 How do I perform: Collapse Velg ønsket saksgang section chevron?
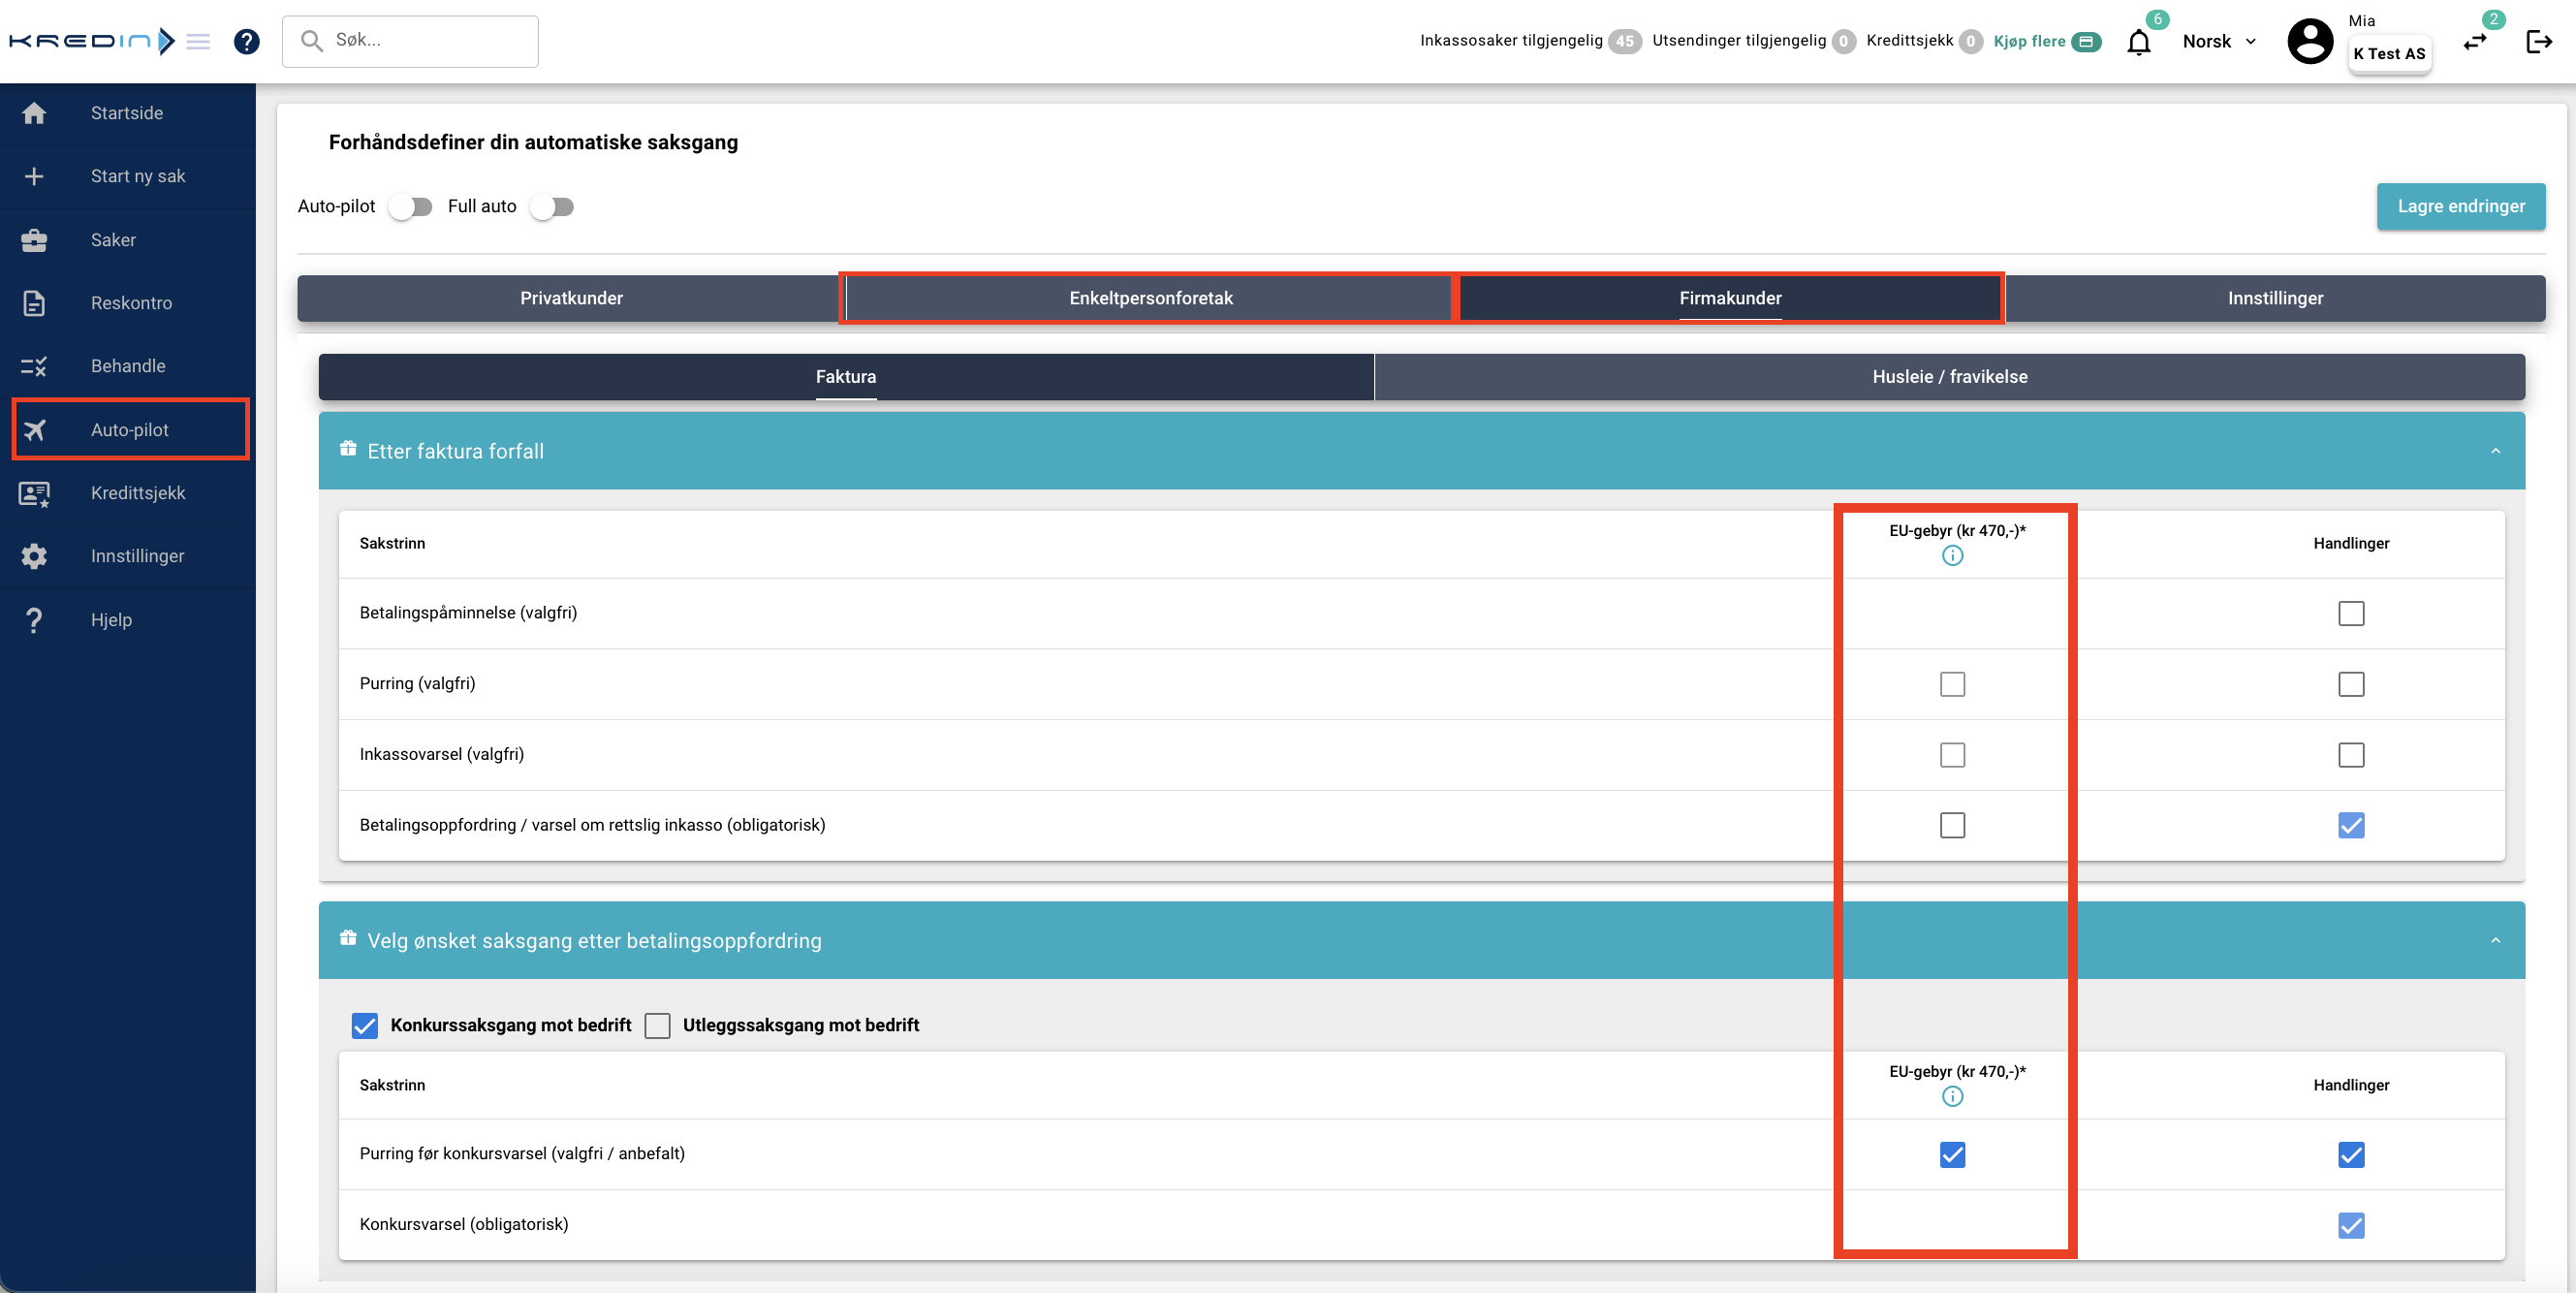coord(2495,940)
